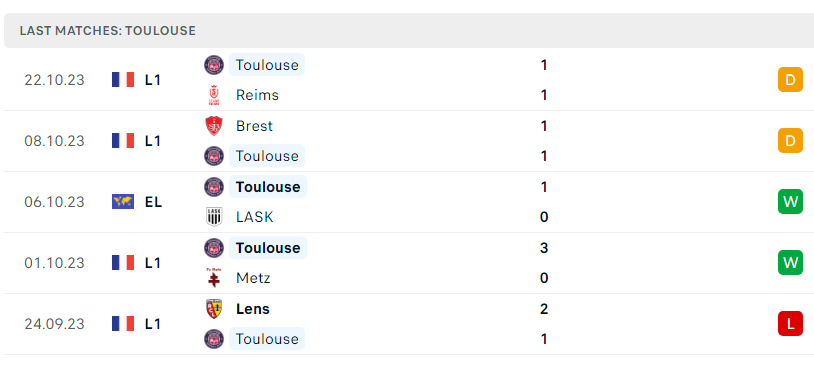Click the D badge for Reims match
This screenshot has height=367, width=814.
click(x=790, y=80)
